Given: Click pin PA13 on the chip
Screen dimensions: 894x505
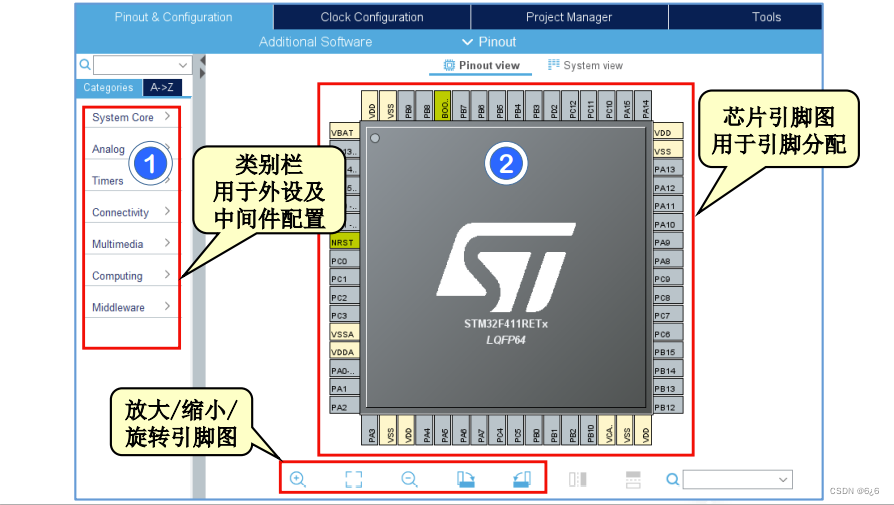Looking at the screenshot, I should (668, 169).
